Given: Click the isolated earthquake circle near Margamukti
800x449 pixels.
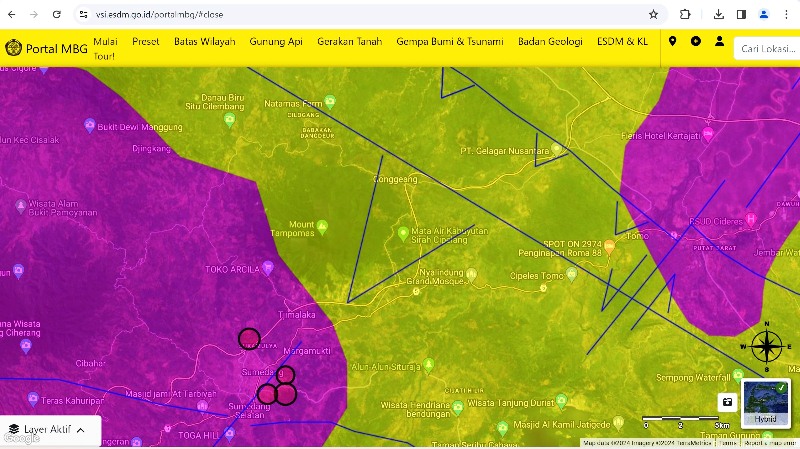Looking at the screenshot, I should pyautogui.click(x=249, y=339).
